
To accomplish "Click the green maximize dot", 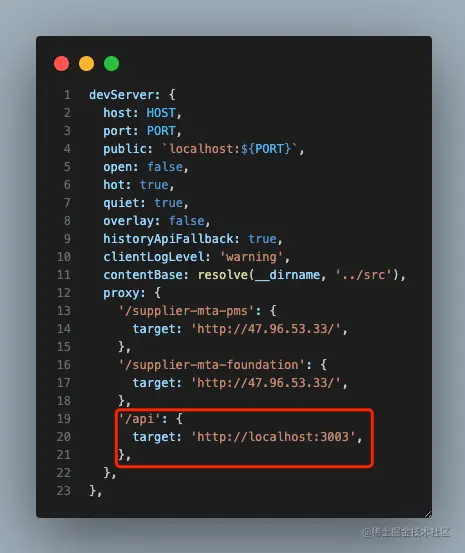I will [x=111, y=64].
